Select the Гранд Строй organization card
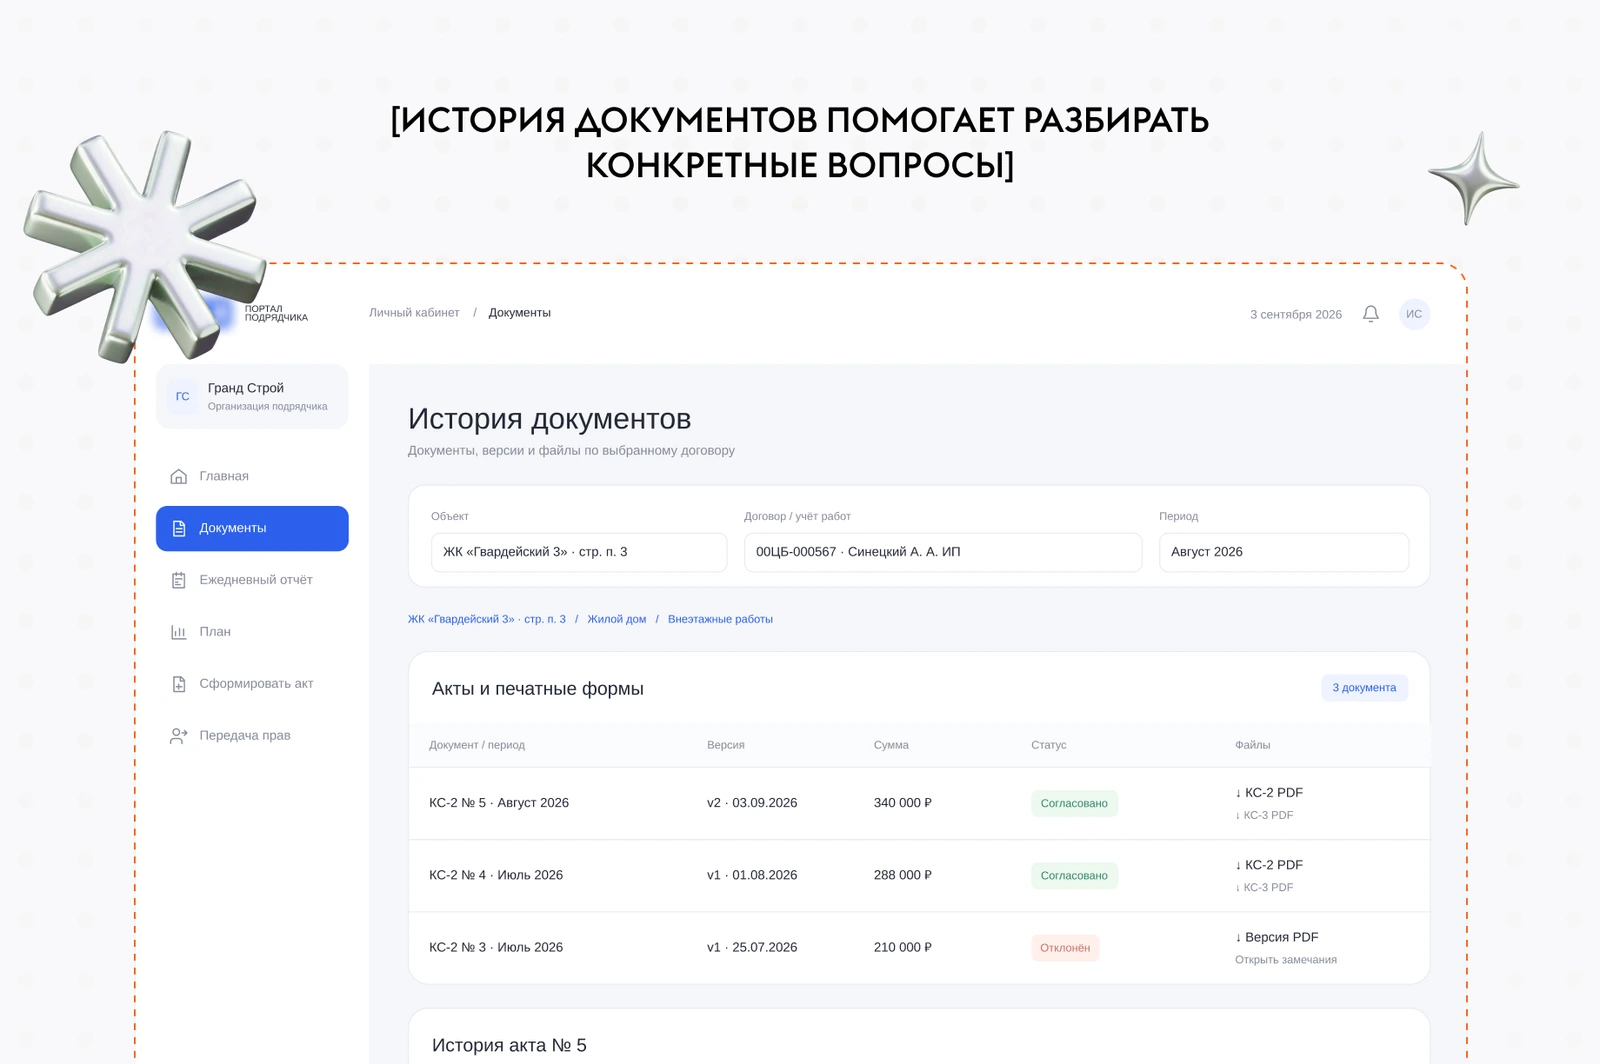Viewport: 1600px width, 1064px height. (x=252, y=396)
